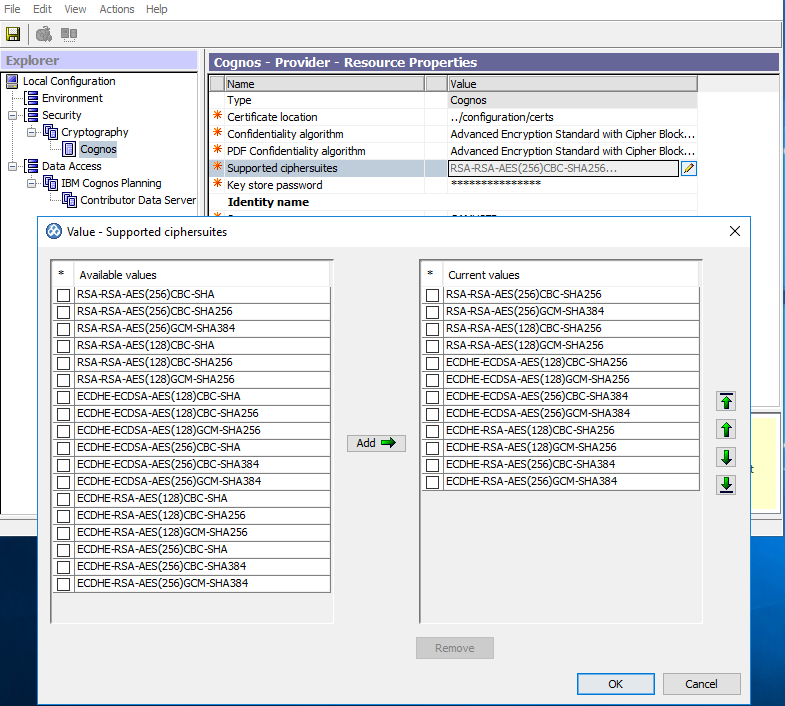
Task: Collapse the IBM Cognos Planning node
Action: tap(32, 184)
